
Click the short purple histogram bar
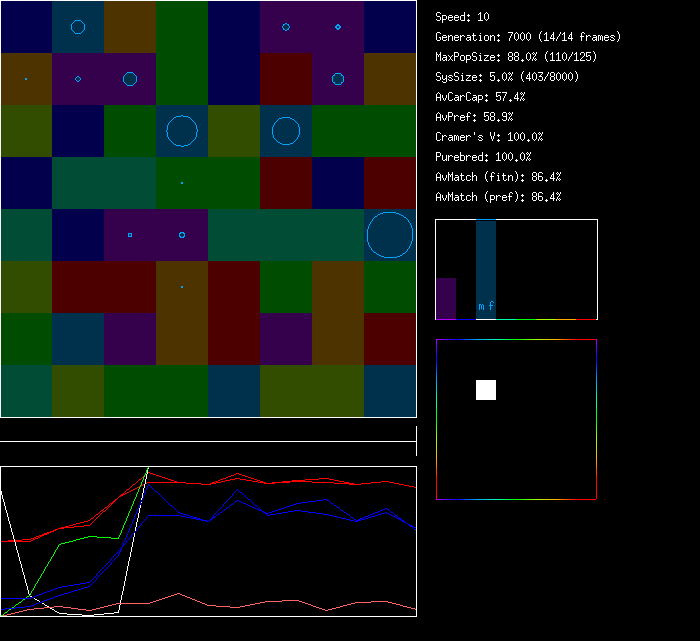pos(446,298)
